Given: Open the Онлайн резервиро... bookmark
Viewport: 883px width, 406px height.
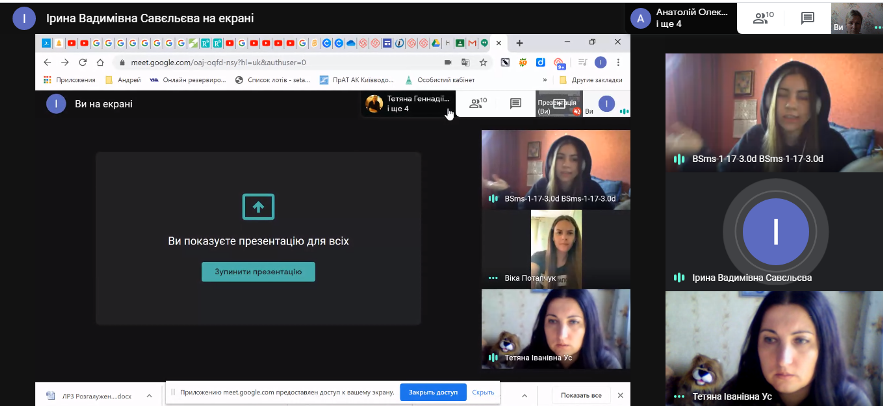Looking at the screenshot, I should [x=188, y=80].
